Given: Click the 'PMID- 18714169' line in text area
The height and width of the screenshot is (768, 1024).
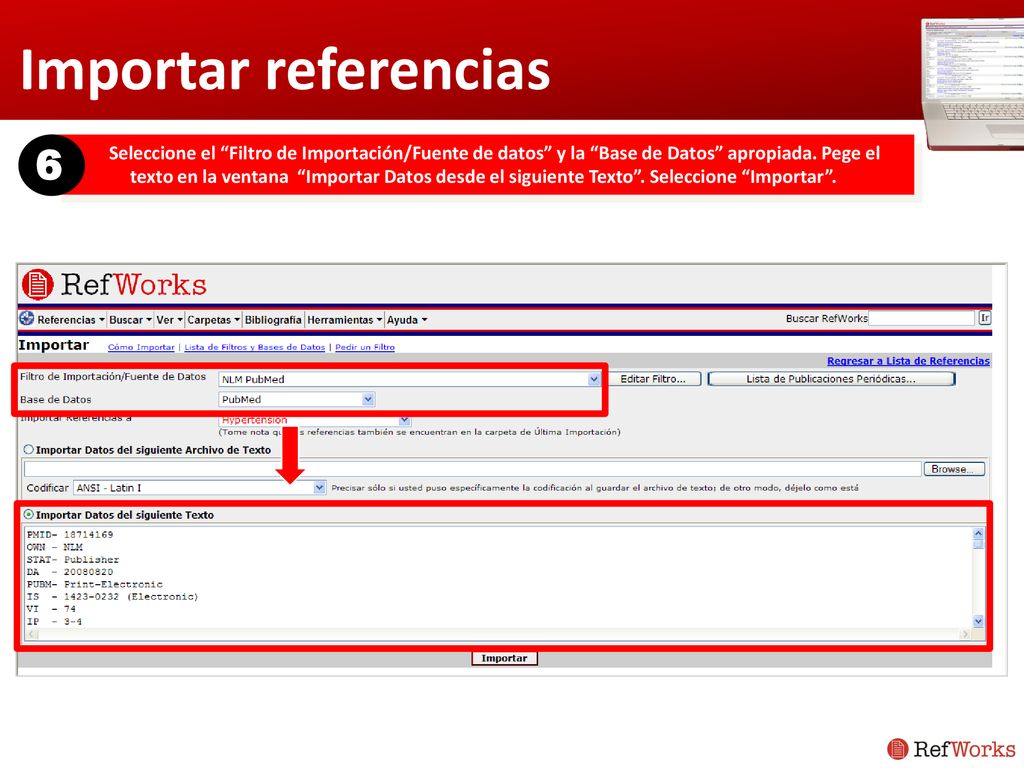Looking at the screenshot, I should 70,534.
